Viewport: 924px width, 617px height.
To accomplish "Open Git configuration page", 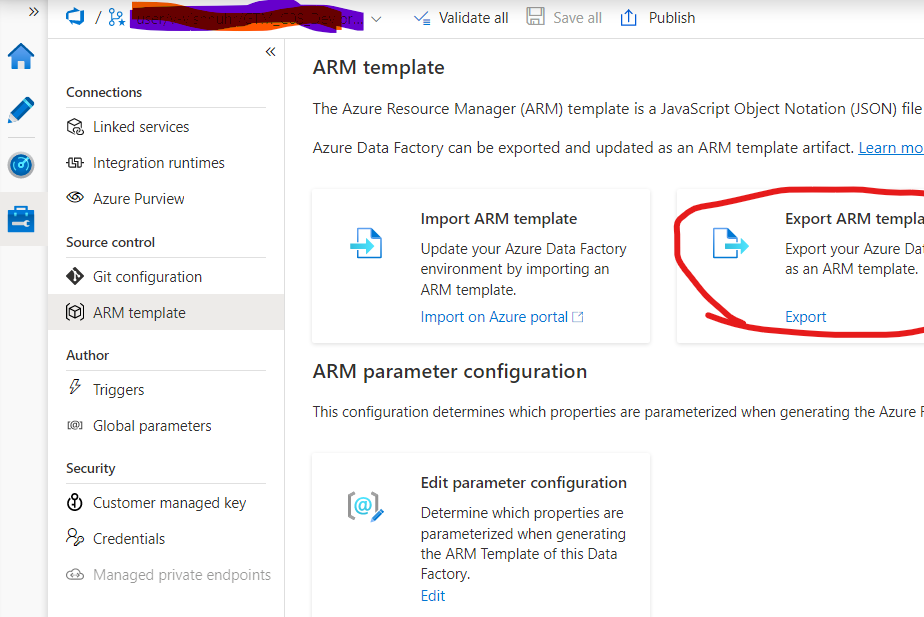I will click(147, 277).
